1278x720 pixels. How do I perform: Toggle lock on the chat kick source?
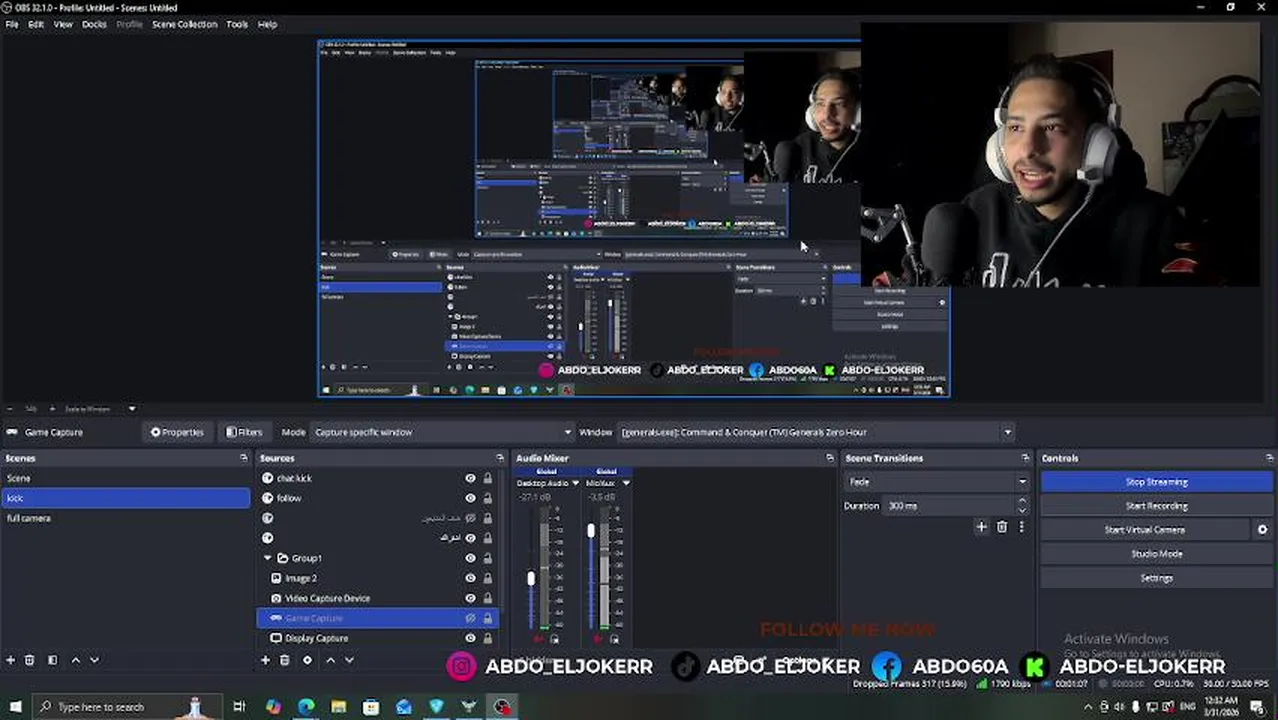click(488, 478)
